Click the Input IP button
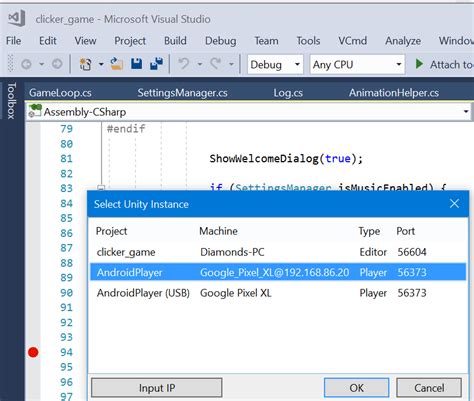474x401 pixels. click(157, 388)
